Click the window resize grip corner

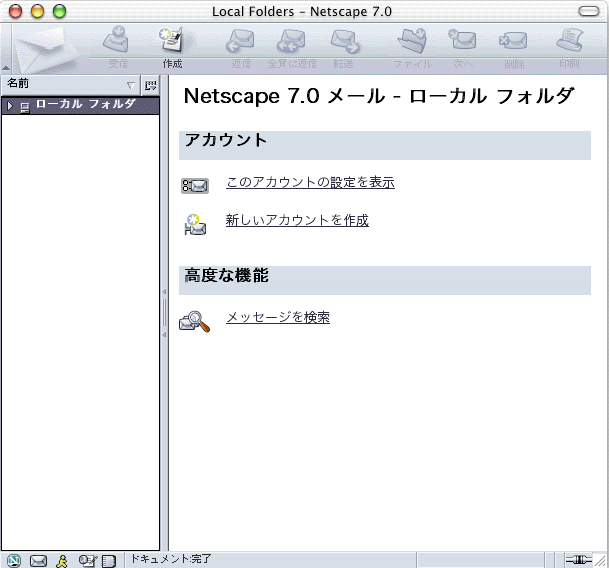[x=601, y=561]
